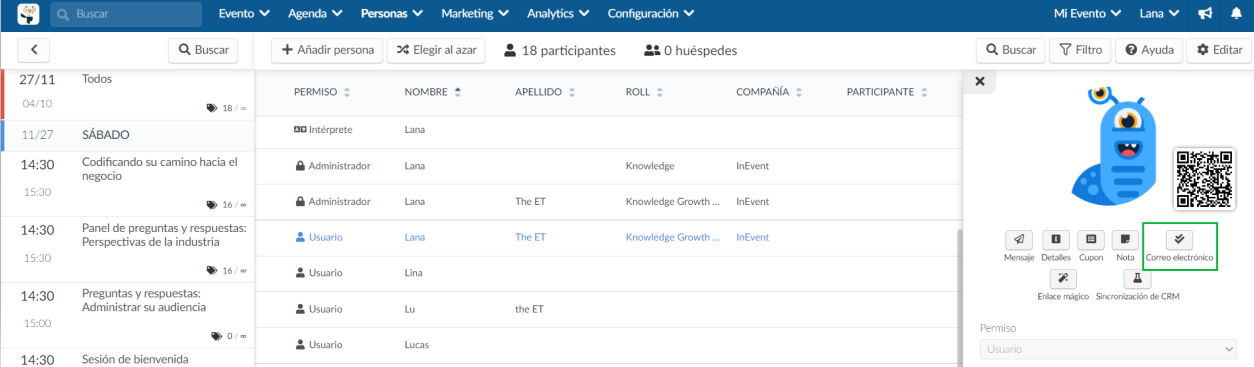This screenshot has width=1254, height=367.
Task: Click the blue Knowledge Growth role cell
Action: pyautogui.click(x=673, y=238)
